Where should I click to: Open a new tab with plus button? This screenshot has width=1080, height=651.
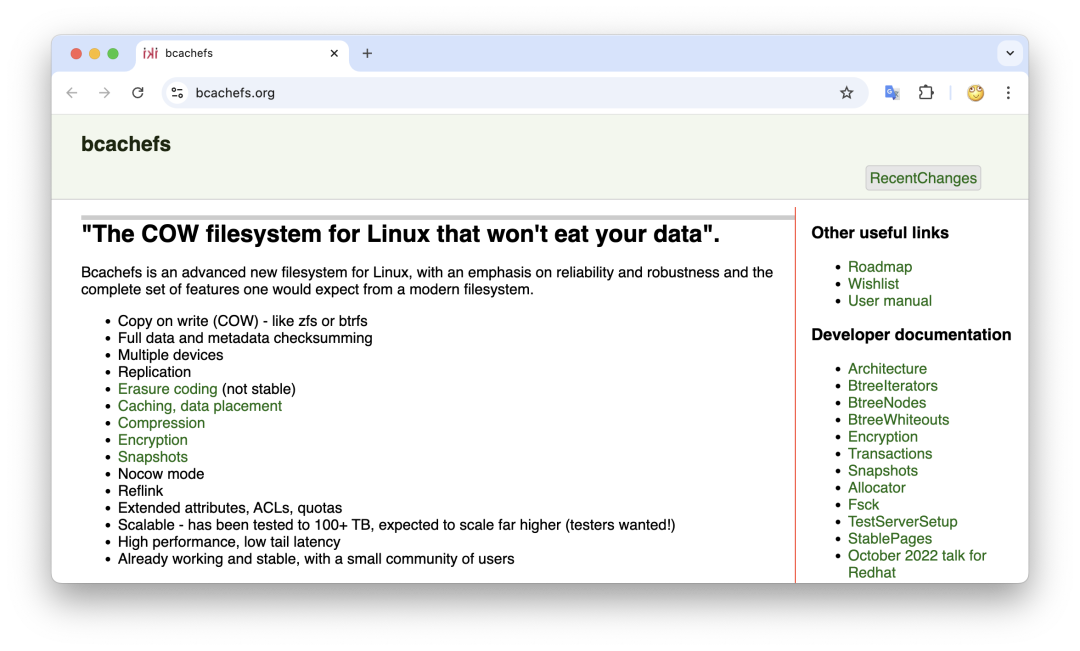click(367, 54)
